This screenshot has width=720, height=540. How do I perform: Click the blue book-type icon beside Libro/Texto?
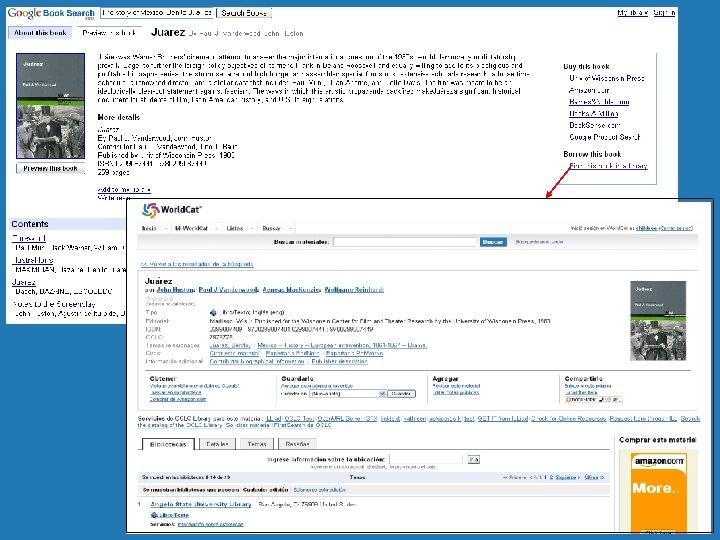[213, 313]
